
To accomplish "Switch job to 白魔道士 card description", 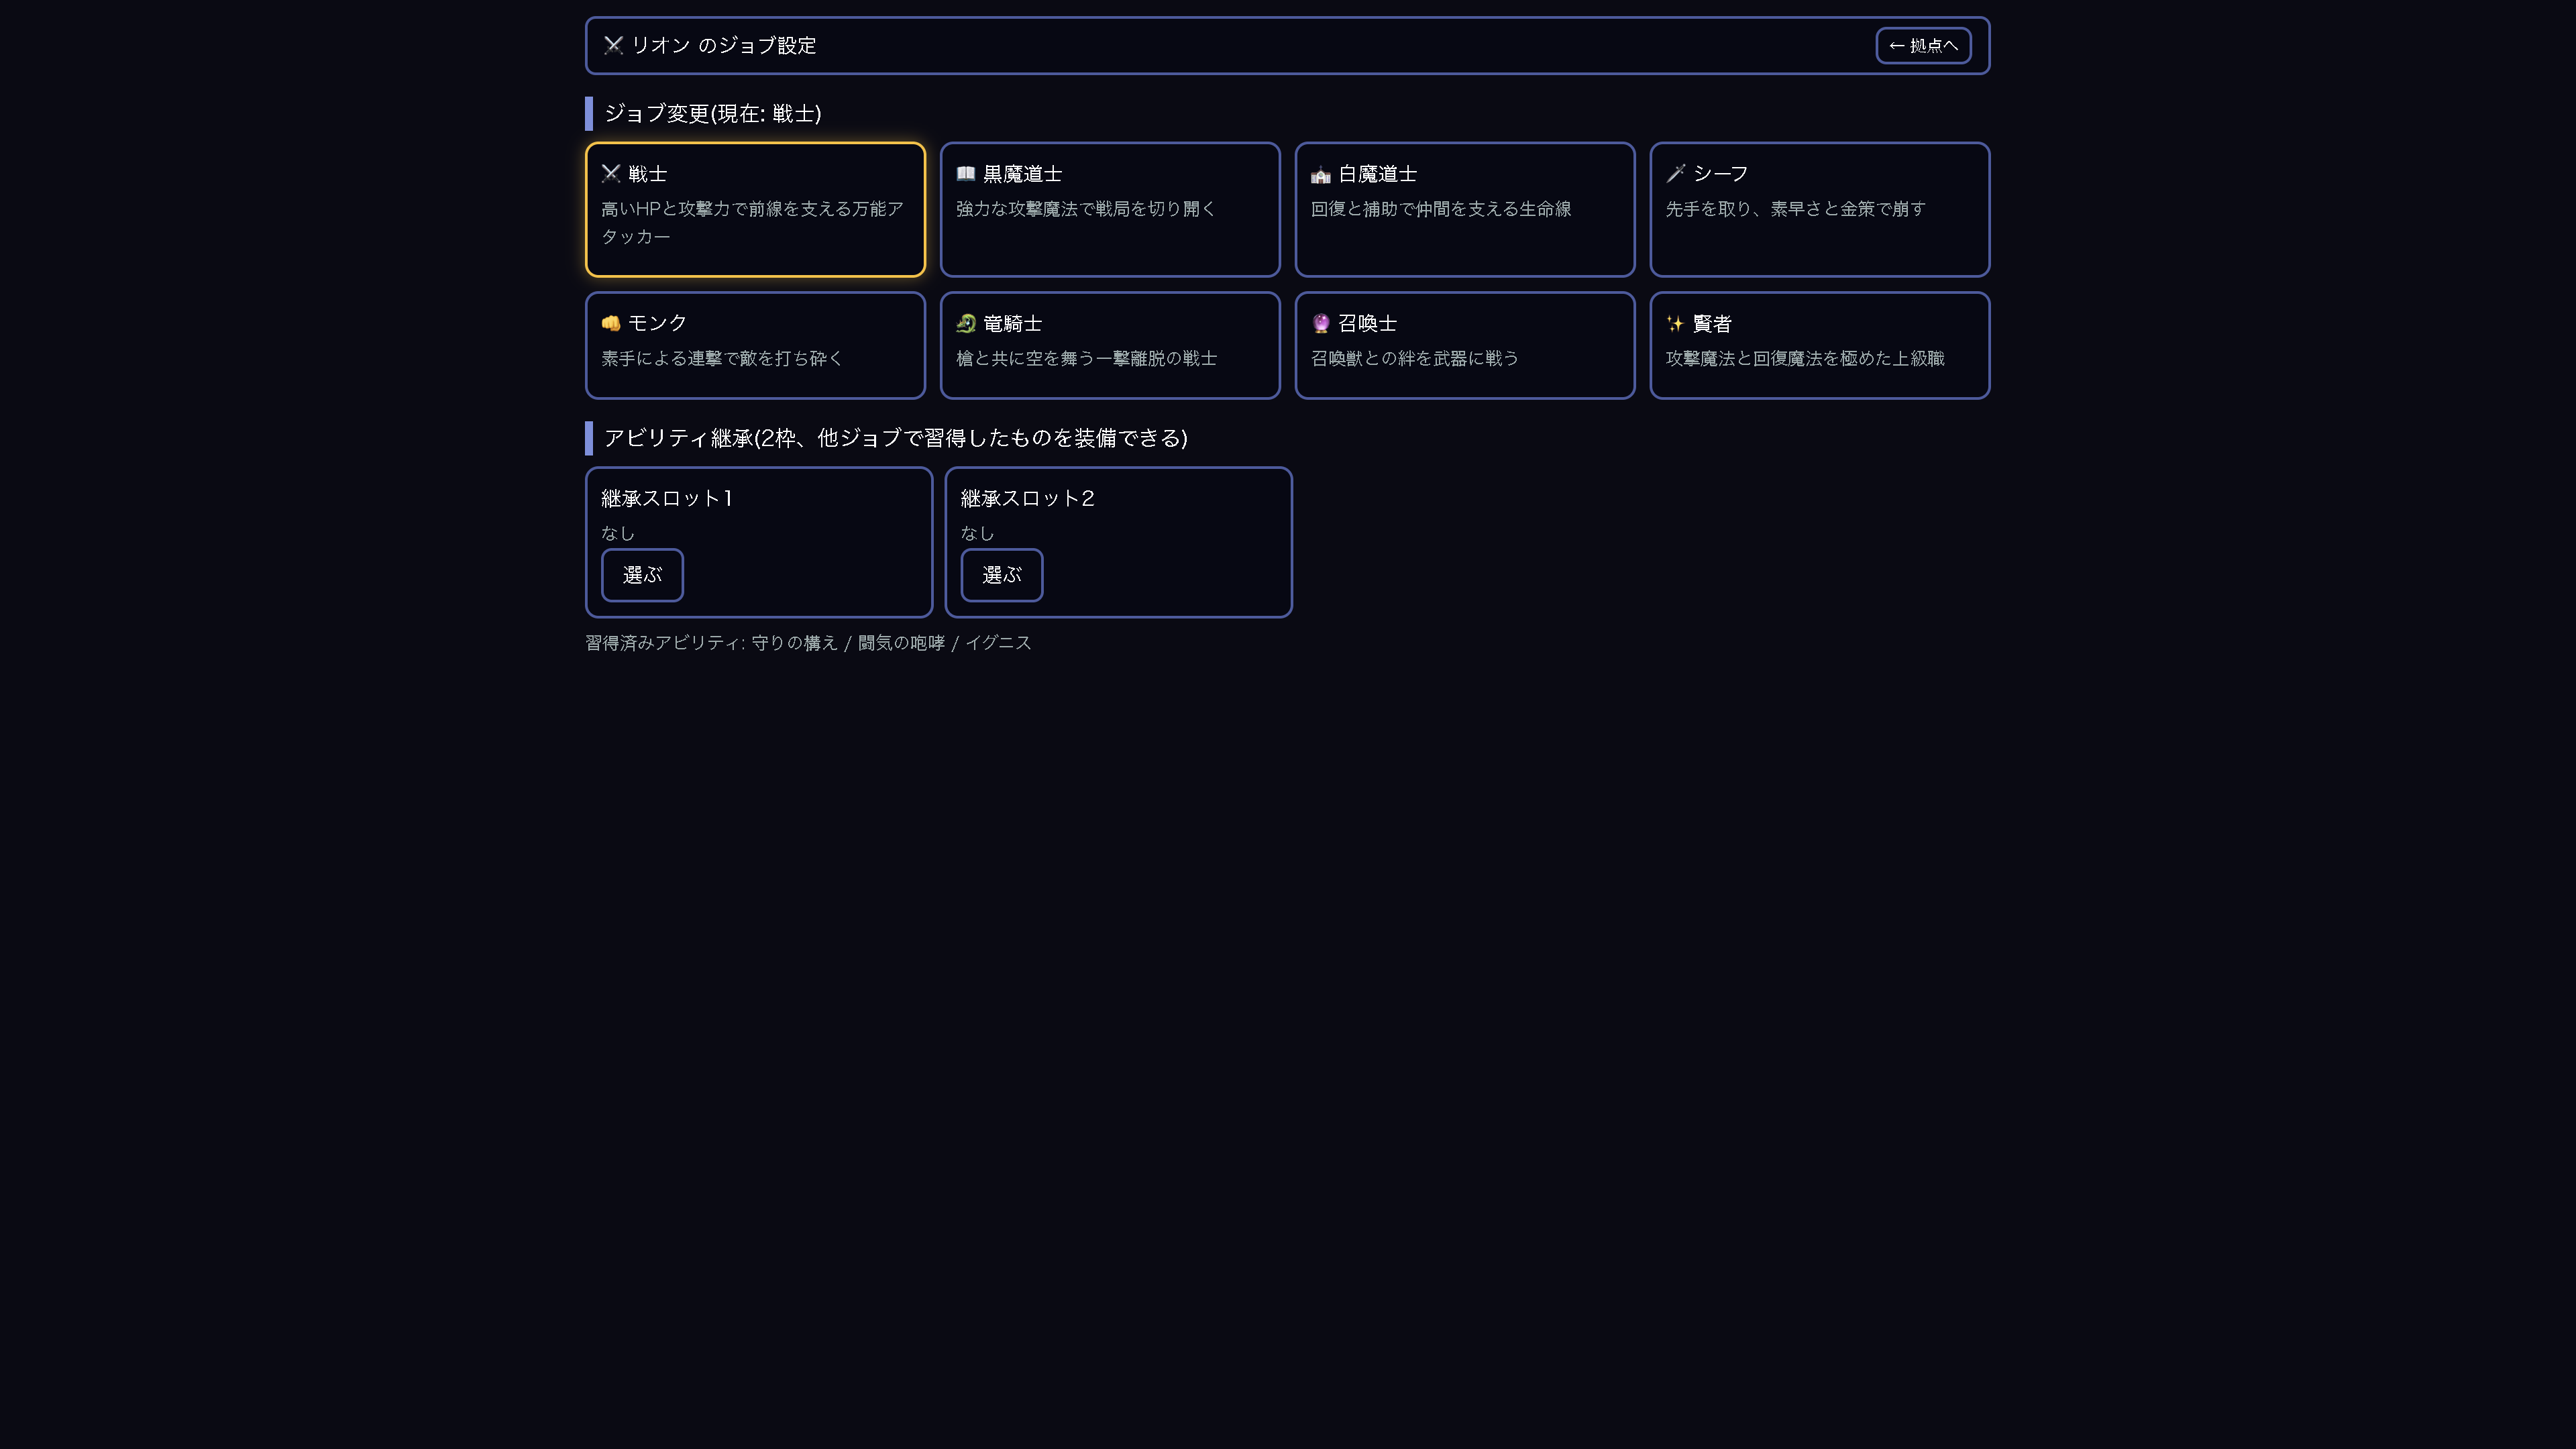I will pos(1441,209).
